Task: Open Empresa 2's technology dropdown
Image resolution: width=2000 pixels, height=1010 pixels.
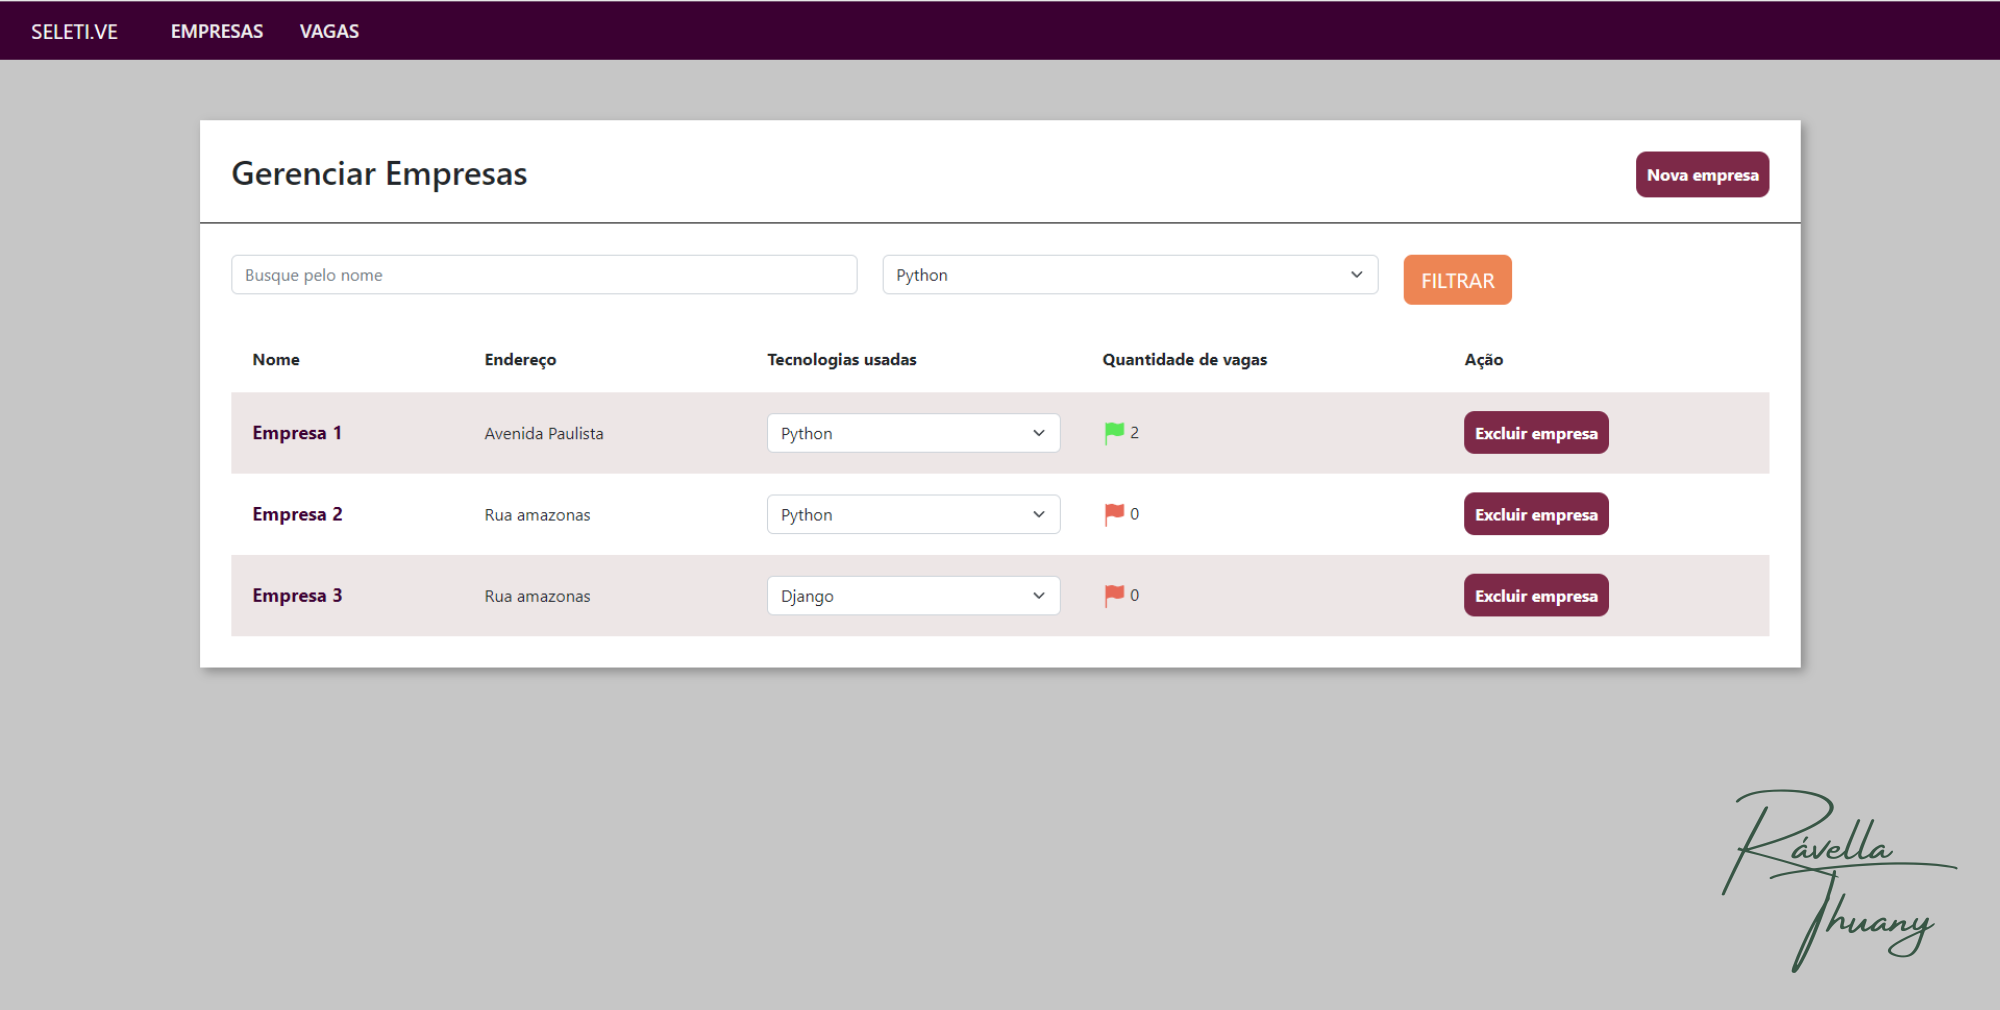Action: point(913,514)
